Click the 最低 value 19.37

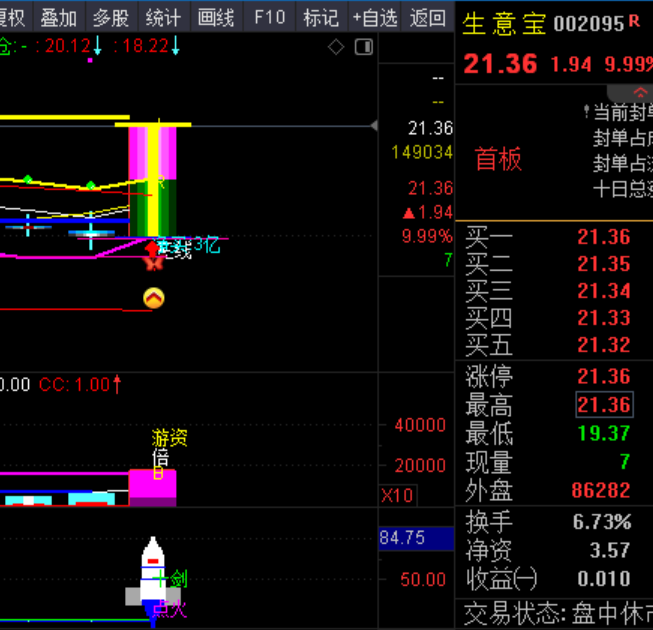tap(603, 433)
